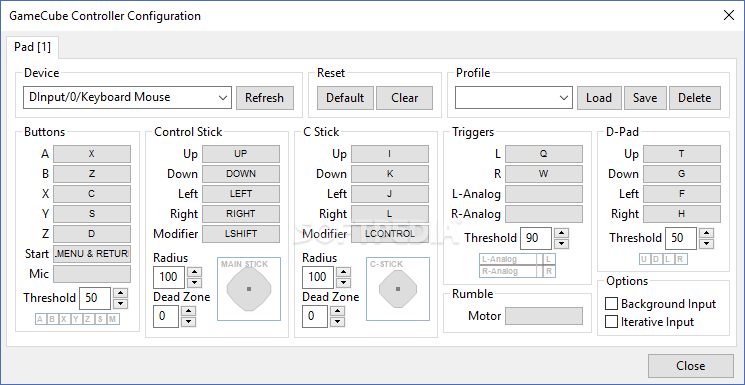
Task: Click the C-STICK preview graphic
Action: [398, 289]
